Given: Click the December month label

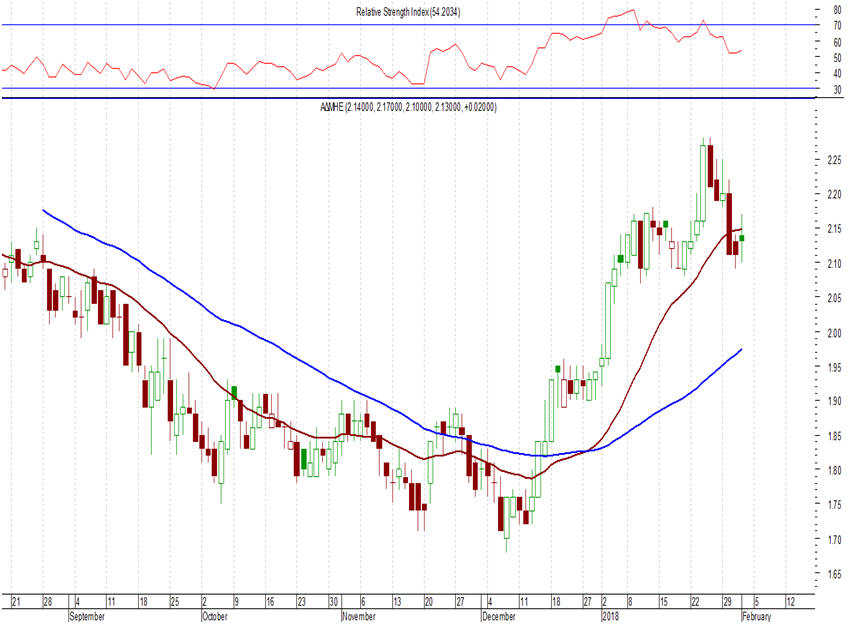Looking at the screenshot, I should click(x=499, y=616).
